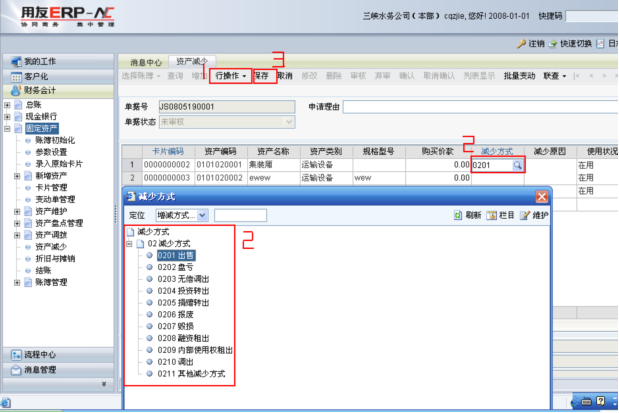Select 0203 无偿调出 reduction method
Viewport: 619px width, 413px height.
click(x=183, y=279)
